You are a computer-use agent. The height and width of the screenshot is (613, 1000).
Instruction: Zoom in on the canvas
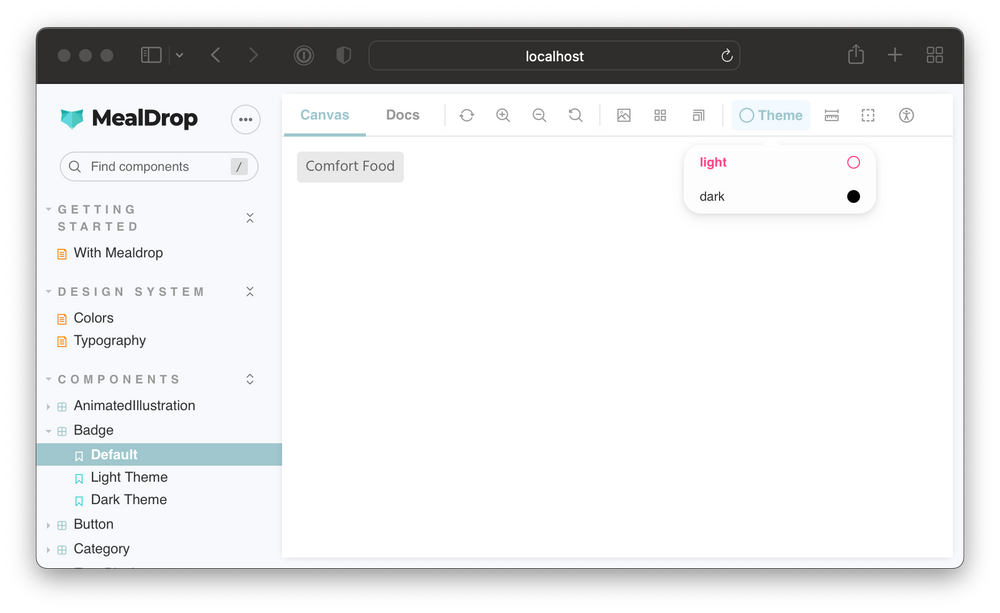503,115
